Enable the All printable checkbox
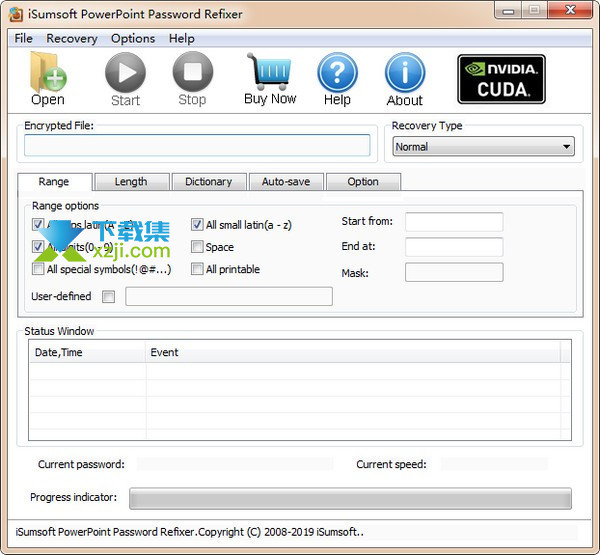This screenshot has height=555, width=600. (x=197, y=269)
